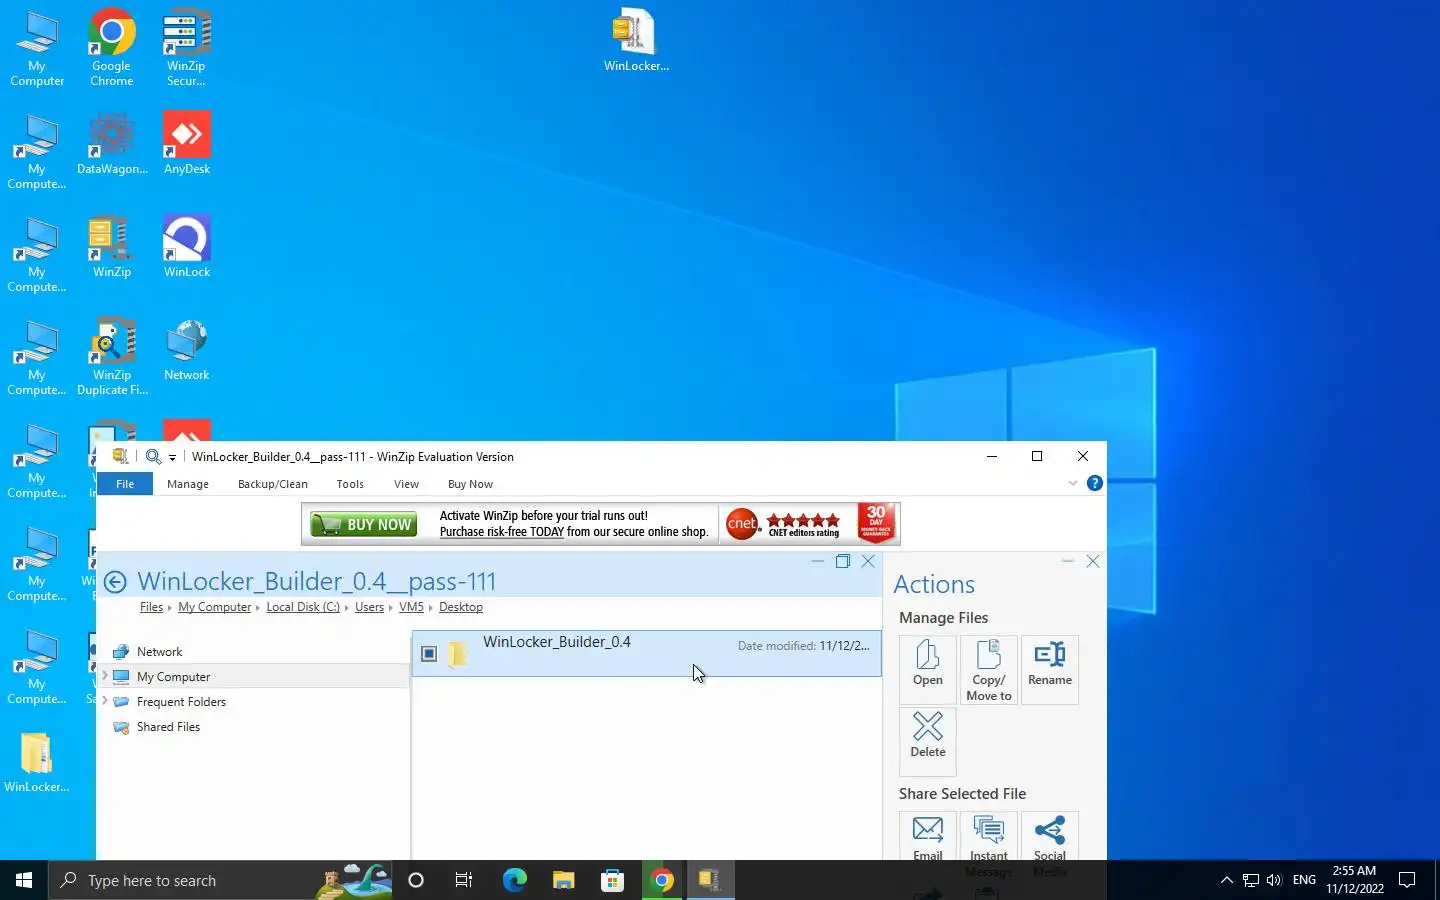Go to VM5 breadcrumb link
This screenshot has width=1440, height=900.
[411, 607]
